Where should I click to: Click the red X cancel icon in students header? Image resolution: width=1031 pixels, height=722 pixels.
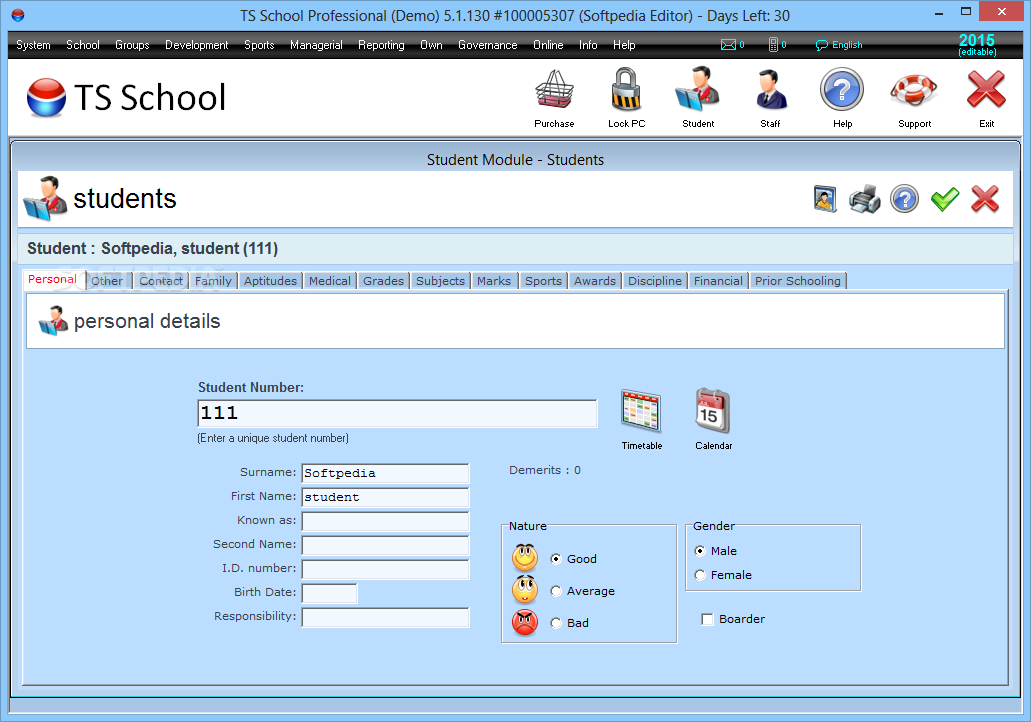click(985, 199)
